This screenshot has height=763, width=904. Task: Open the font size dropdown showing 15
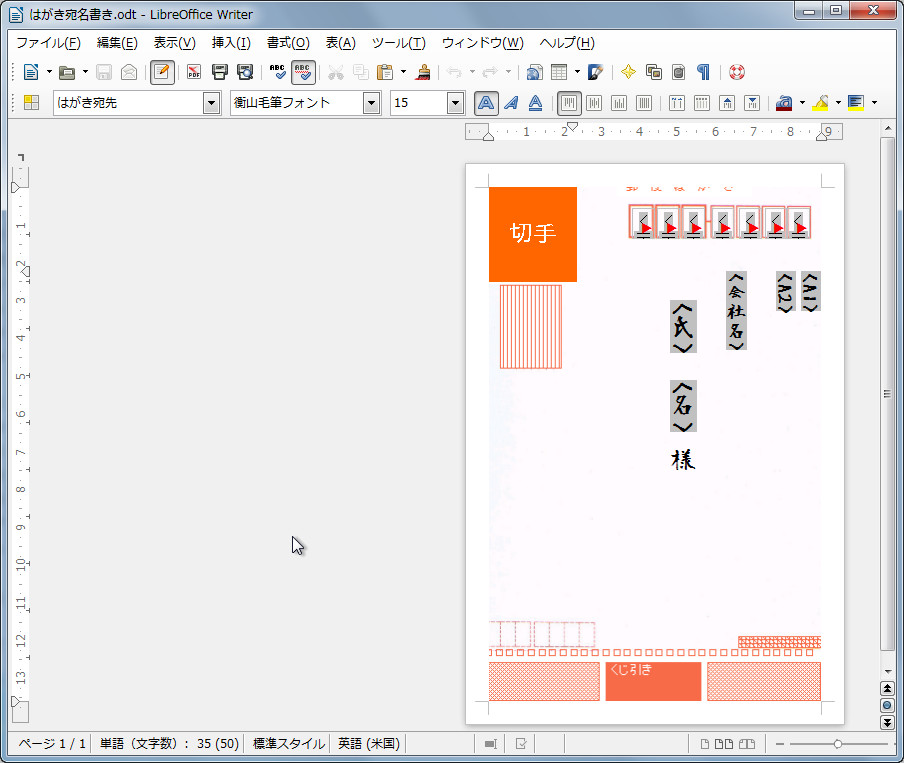click(455, 103)
